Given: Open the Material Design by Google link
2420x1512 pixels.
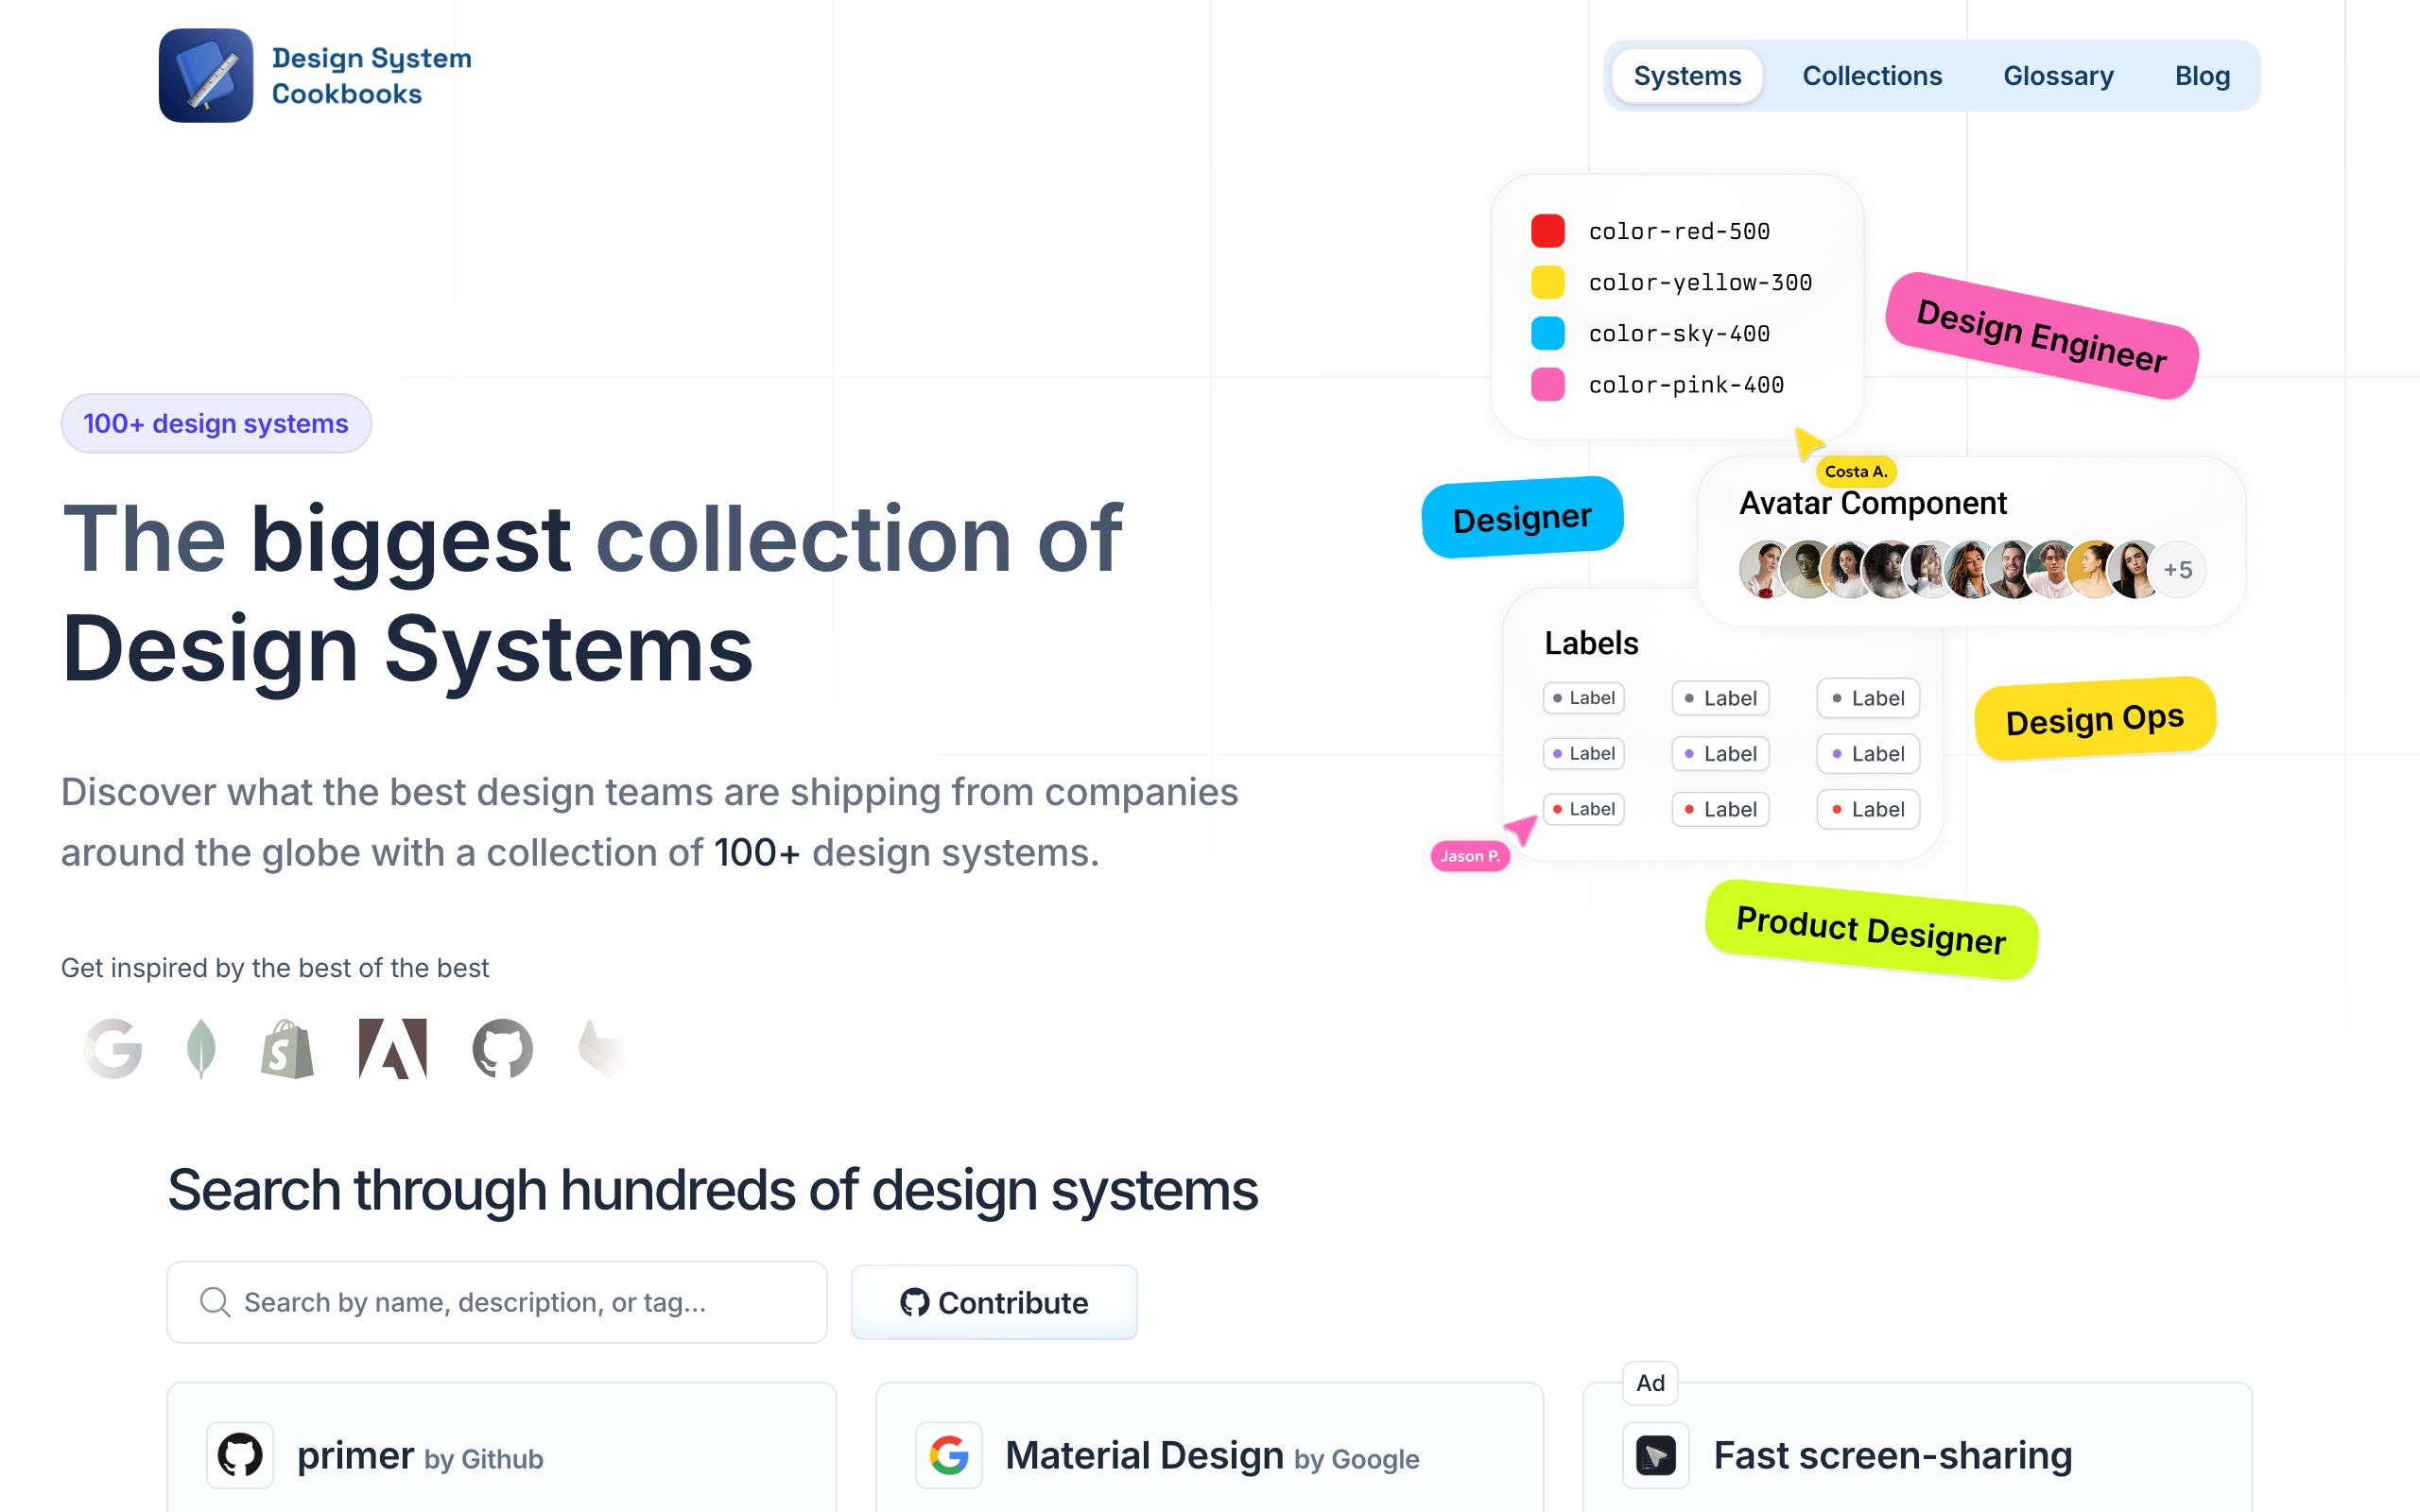Looking at the screenshot, I should 1212,1456.
